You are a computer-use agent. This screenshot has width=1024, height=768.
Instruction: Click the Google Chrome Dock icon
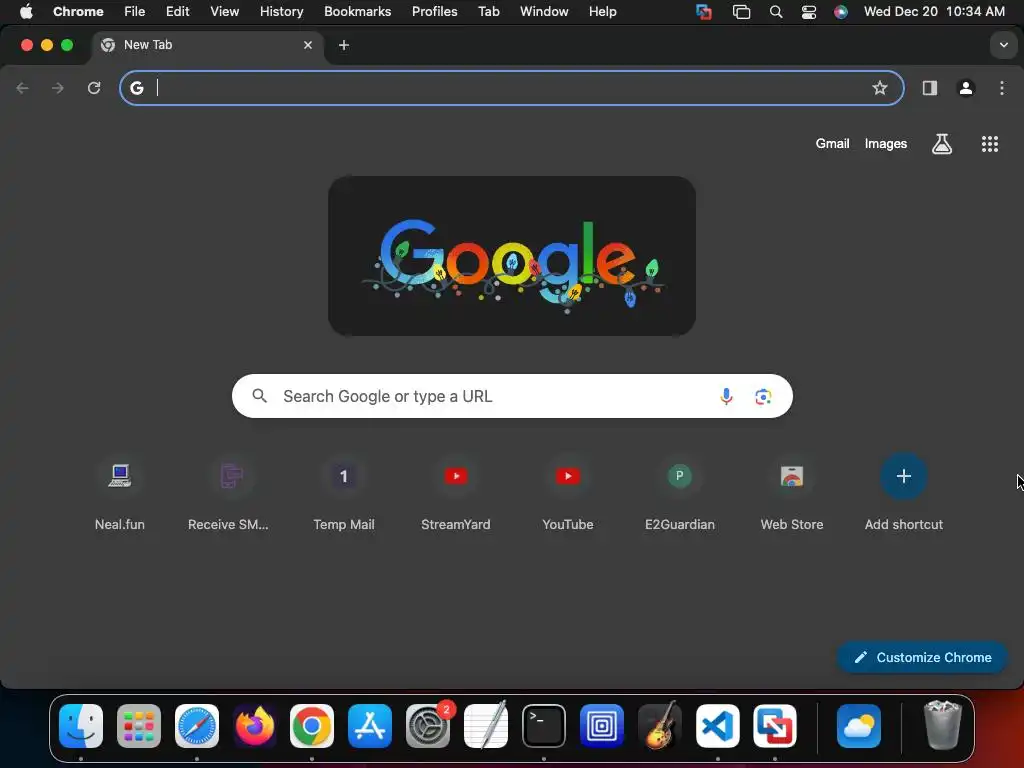(x=312, y=726)
